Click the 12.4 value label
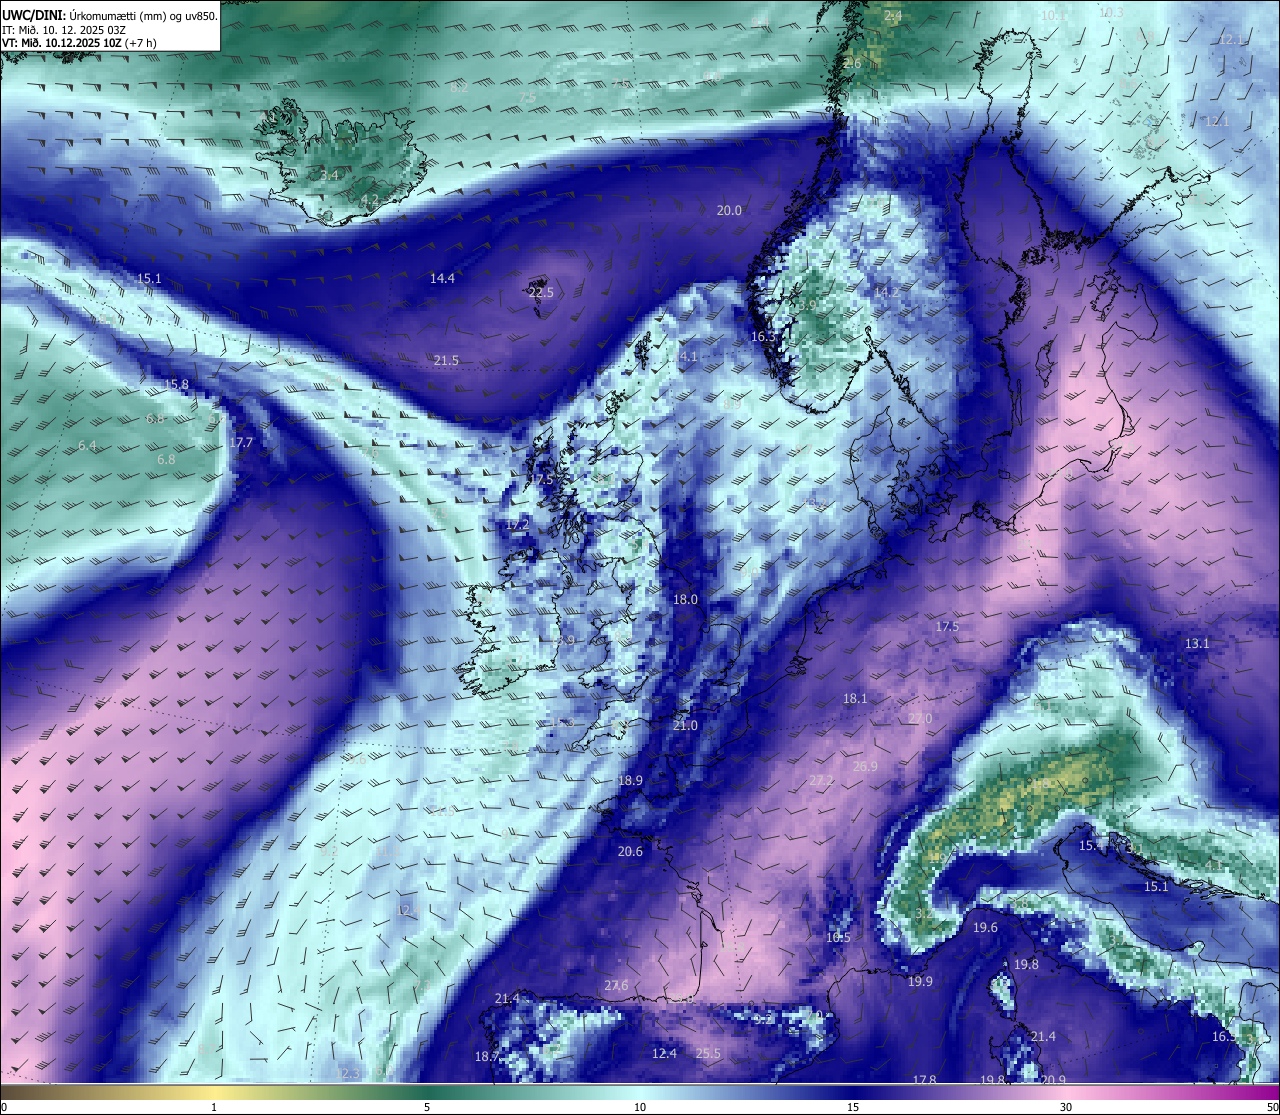The width and height of the screenshot is (1280, 1115). pyautogui.click(x=664, y=1053)
